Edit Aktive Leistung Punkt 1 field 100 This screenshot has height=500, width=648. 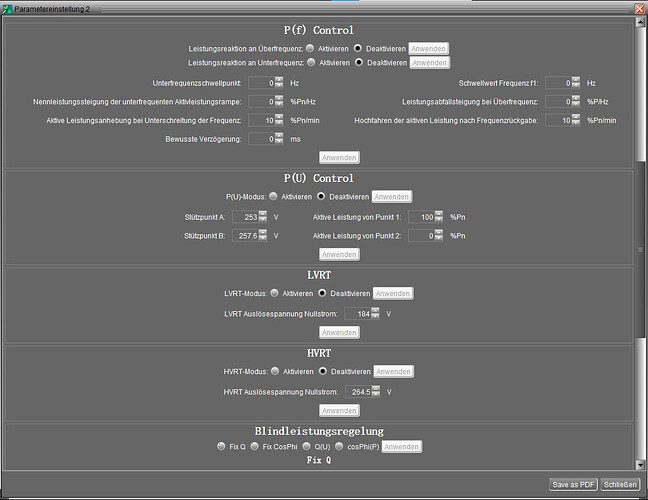pyautogui.click(x=422, y=217)
